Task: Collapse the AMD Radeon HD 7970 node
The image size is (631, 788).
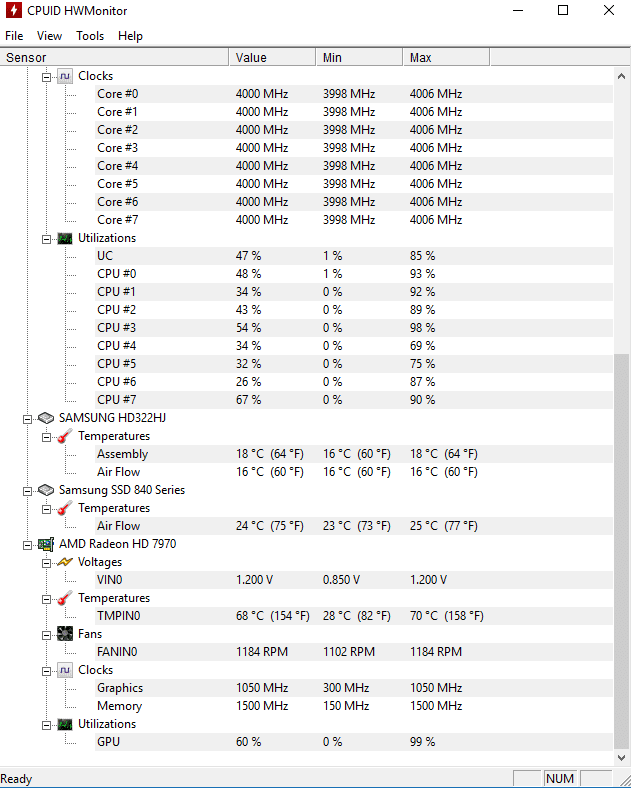Action: click(x=28, y=545)
